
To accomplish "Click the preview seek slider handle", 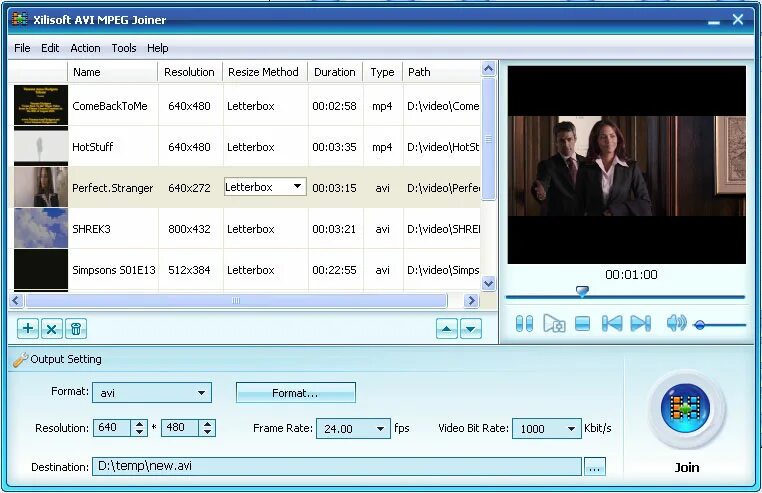I will 582,291.
